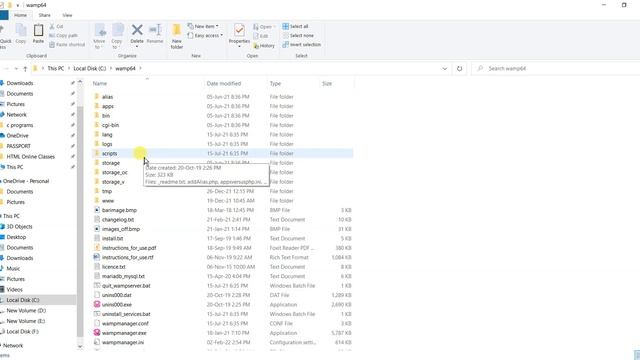Click Local Disk (C:) in address breadcrumb
640x360 pixels.
[x=90, y=68]
